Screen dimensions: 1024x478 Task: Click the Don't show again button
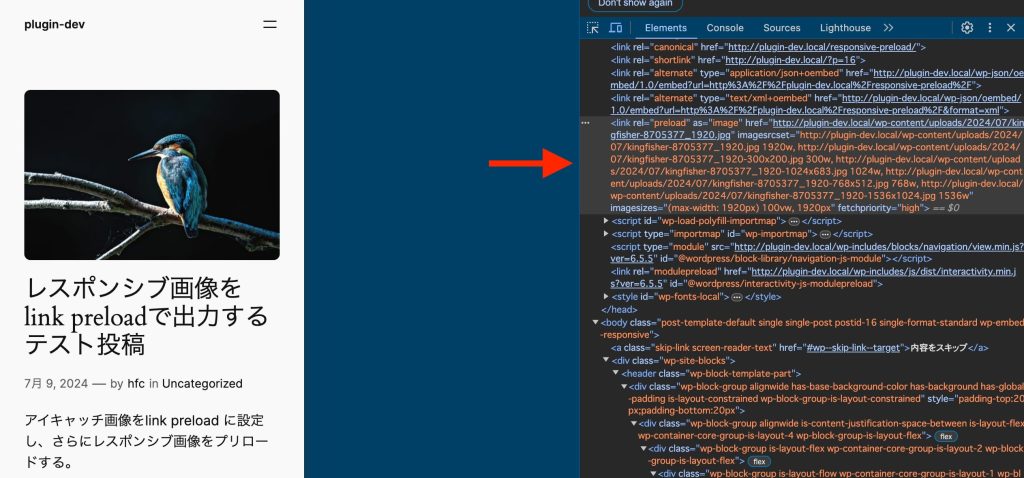click(635, 4)
